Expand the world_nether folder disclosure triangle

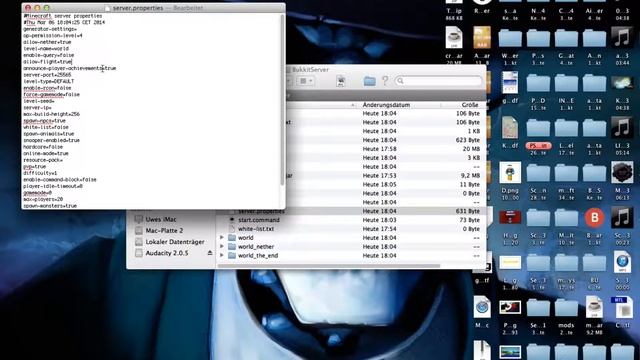tap(222, 247)
